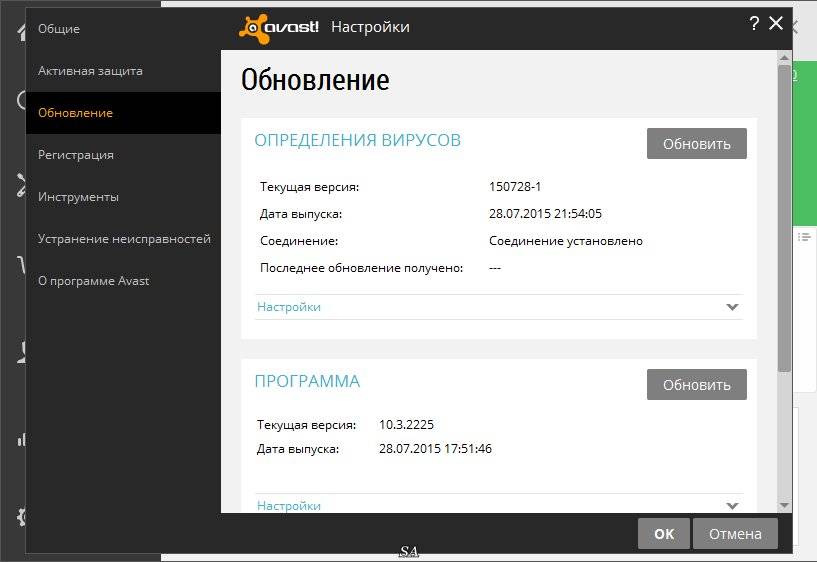Click the ОПРЕДЕЛЕНИЯ ВИРУСОВ heading

[x=357, y=141]
